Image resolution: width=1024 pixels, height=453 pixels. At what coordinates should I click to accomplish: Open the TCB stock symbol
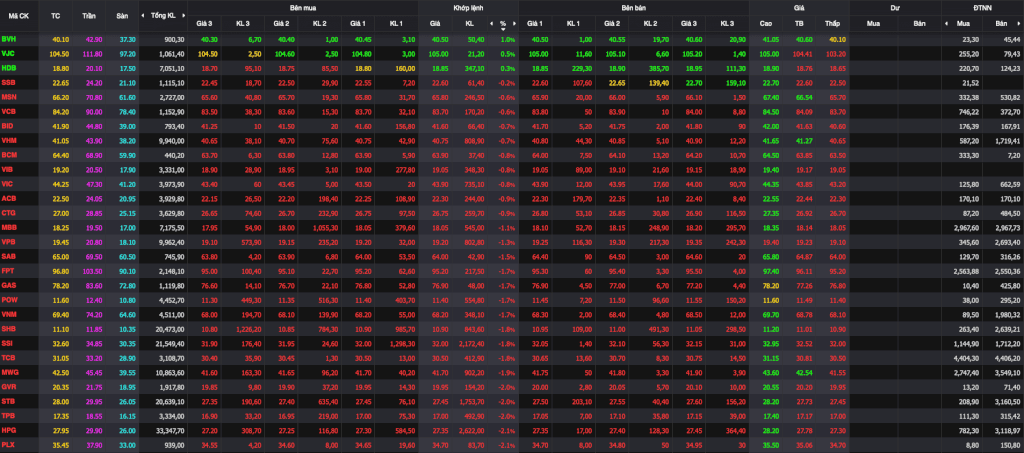[9, 356]
